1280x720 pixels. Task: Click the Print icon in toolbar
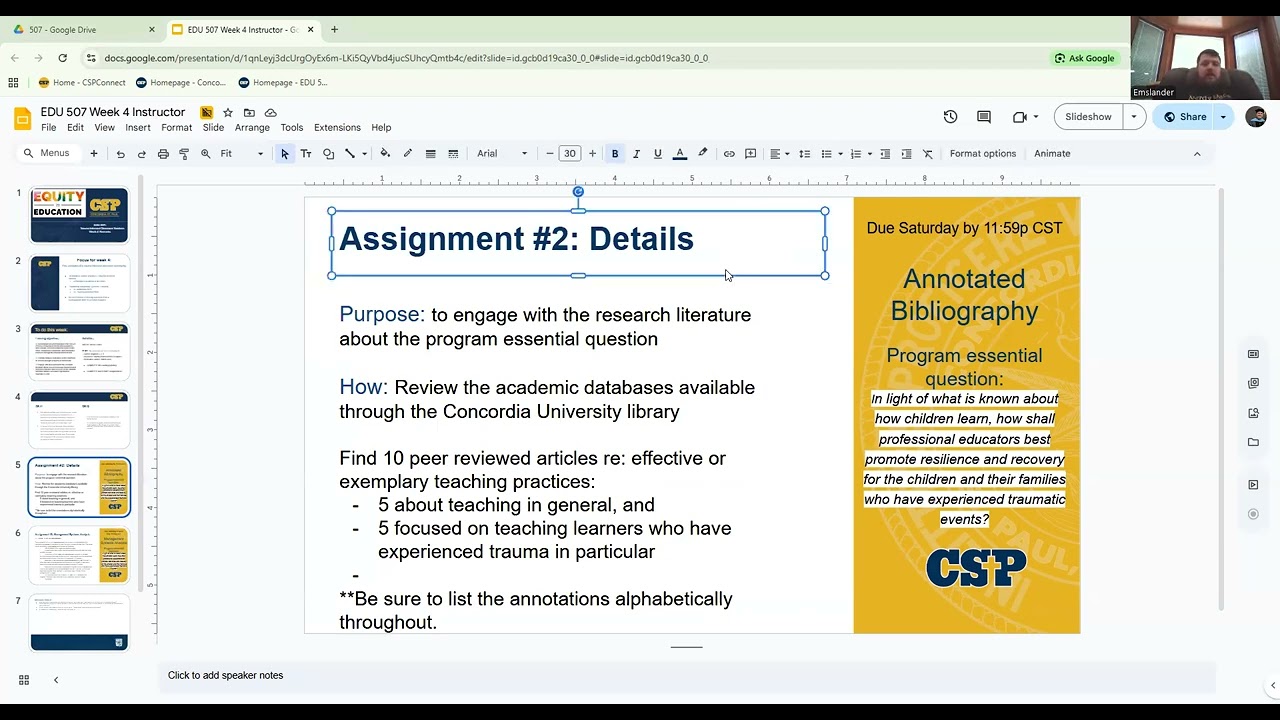163,154
